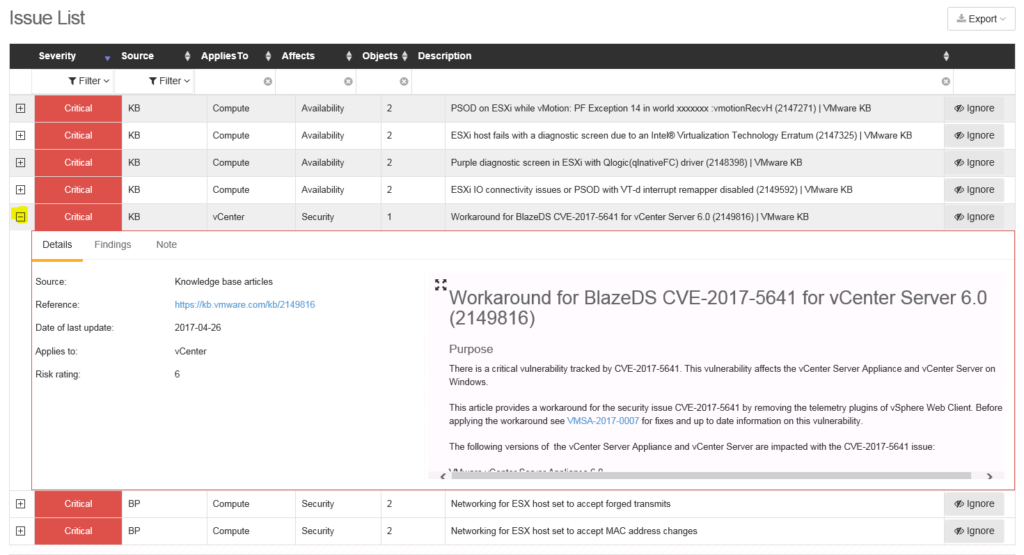This screenshot has height=555, width=1024.
Task: Ignore the MAC address changes issue
Action: pos(974,531)
